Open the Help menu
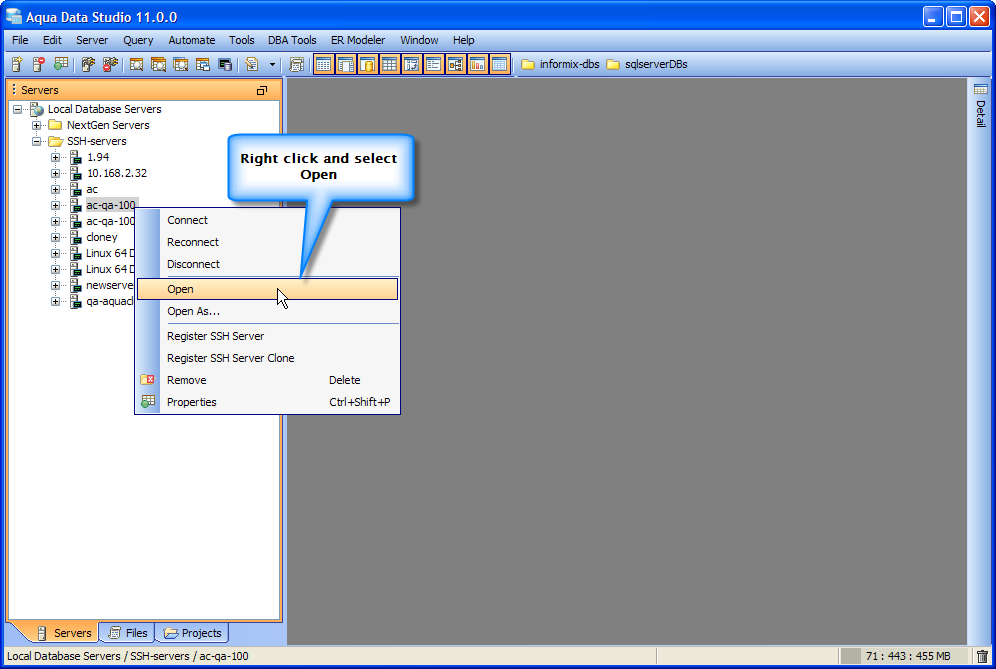Viewport: 996px width, 669px height. coord(464,40)
